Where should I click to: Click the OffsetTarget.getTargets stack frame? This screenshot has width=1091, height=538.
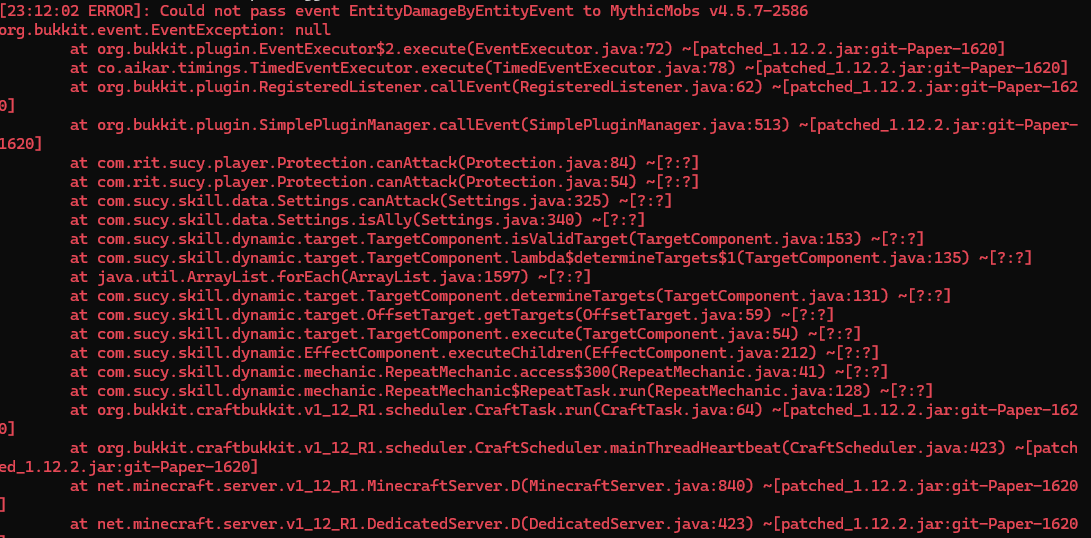(450, 315)
